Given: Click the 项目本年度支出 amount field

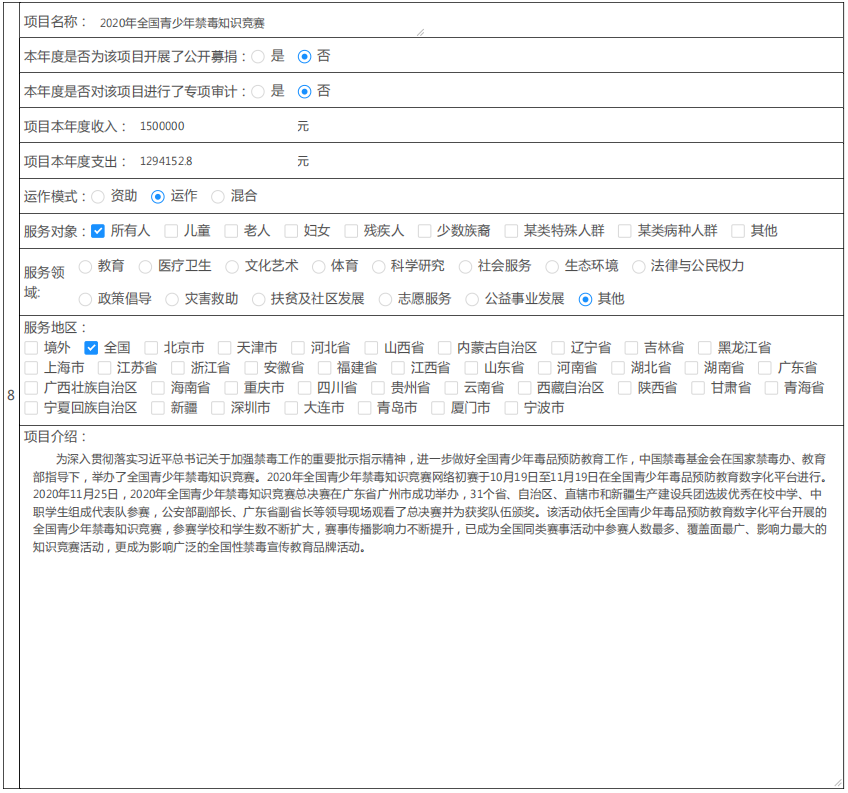Looking at the screenshot, I should pyautogui.click(x=212, y=161).
